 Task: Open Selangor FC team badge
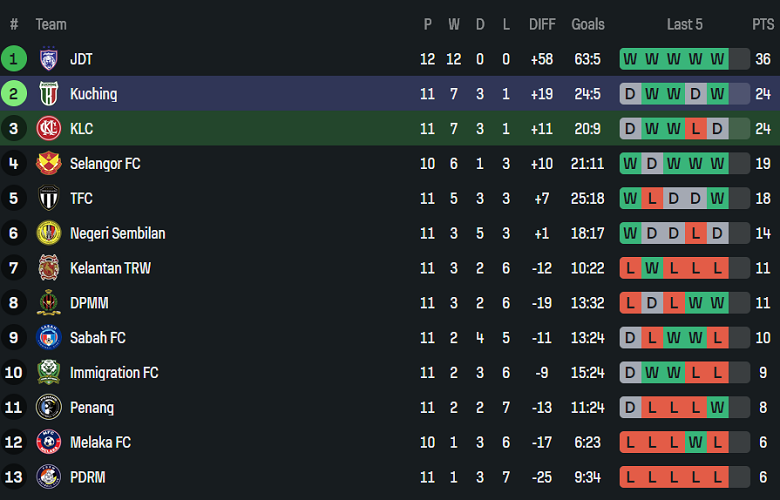(x=48, y=164)
